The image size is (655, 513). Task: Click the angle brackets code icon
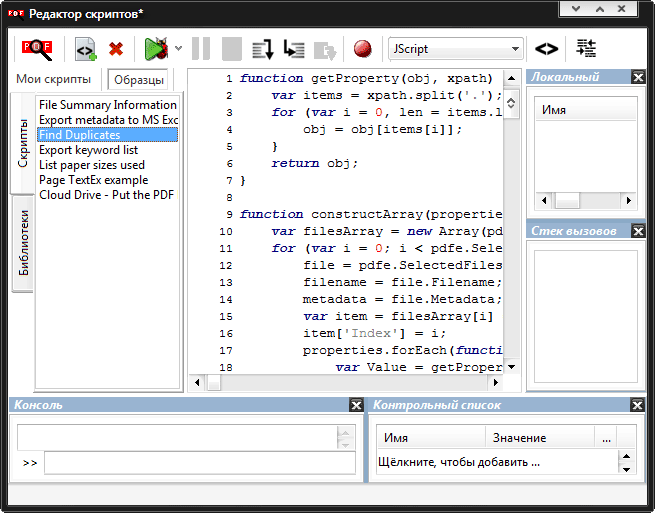(x=546, y=49)
